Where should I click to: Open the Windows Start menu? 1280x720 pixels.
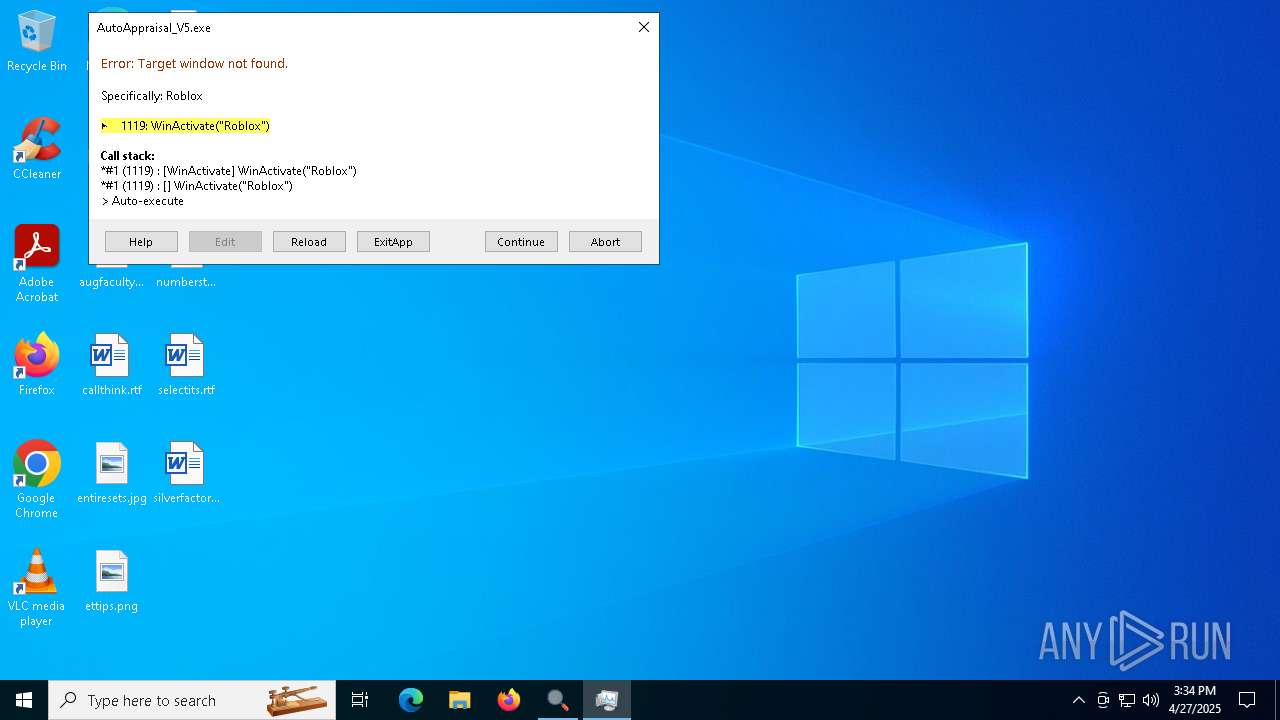tap(24, 700)
